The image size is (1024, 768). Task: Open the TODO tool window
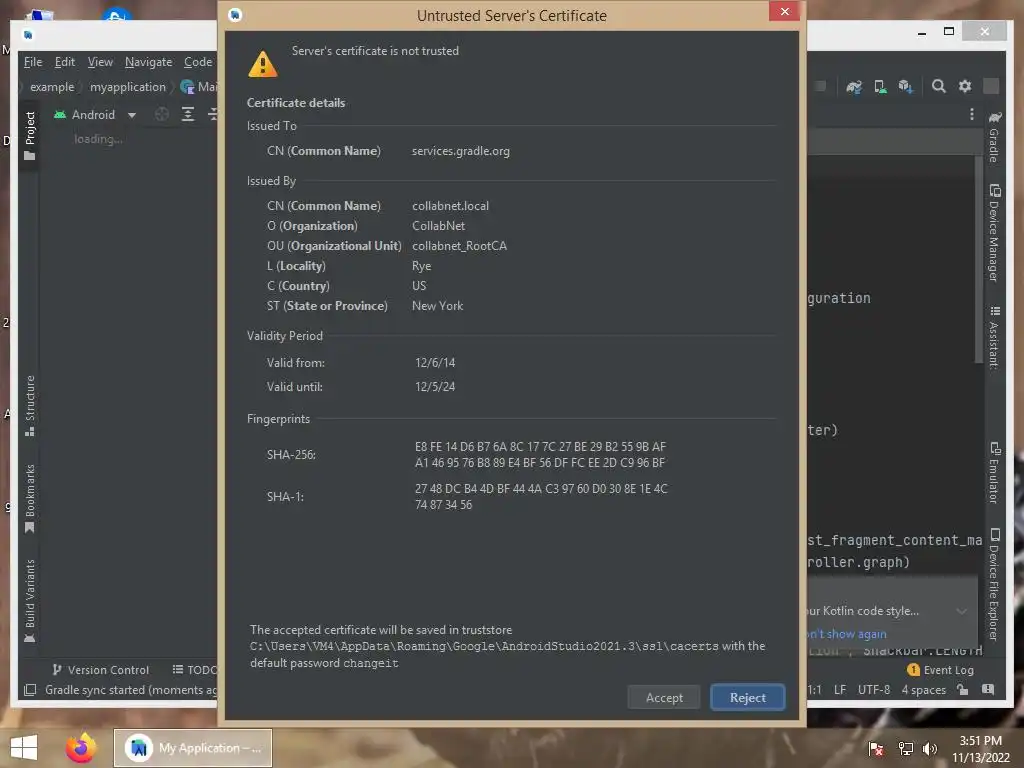point(195,670)
